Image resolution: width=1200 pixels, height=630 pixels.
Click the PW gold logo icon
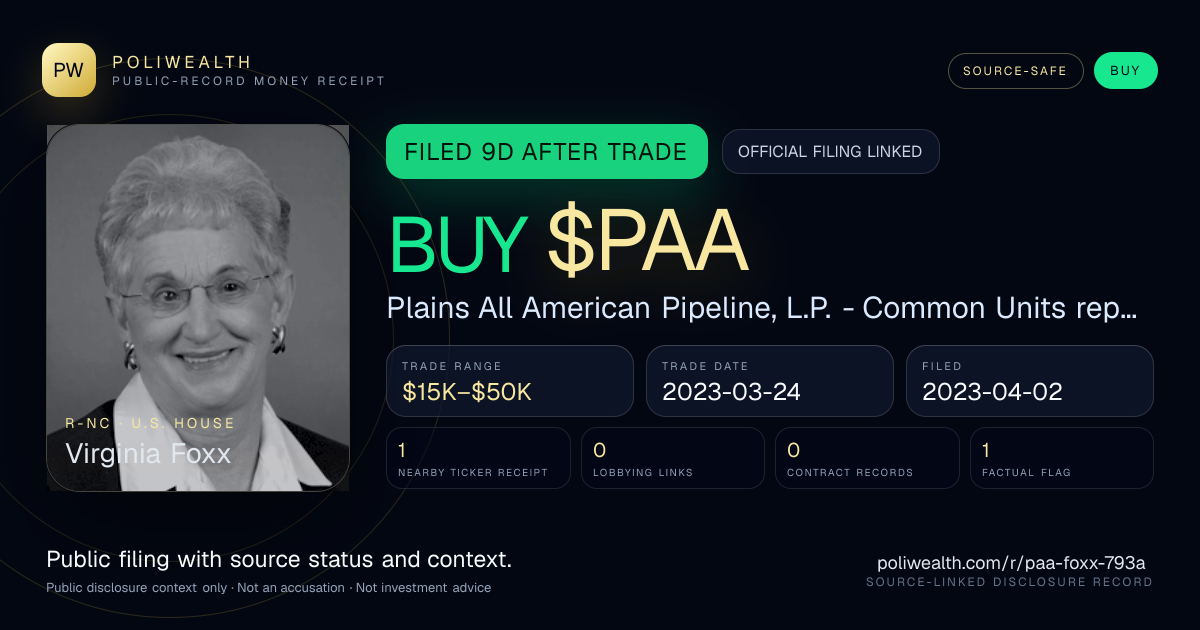[69, 70]
